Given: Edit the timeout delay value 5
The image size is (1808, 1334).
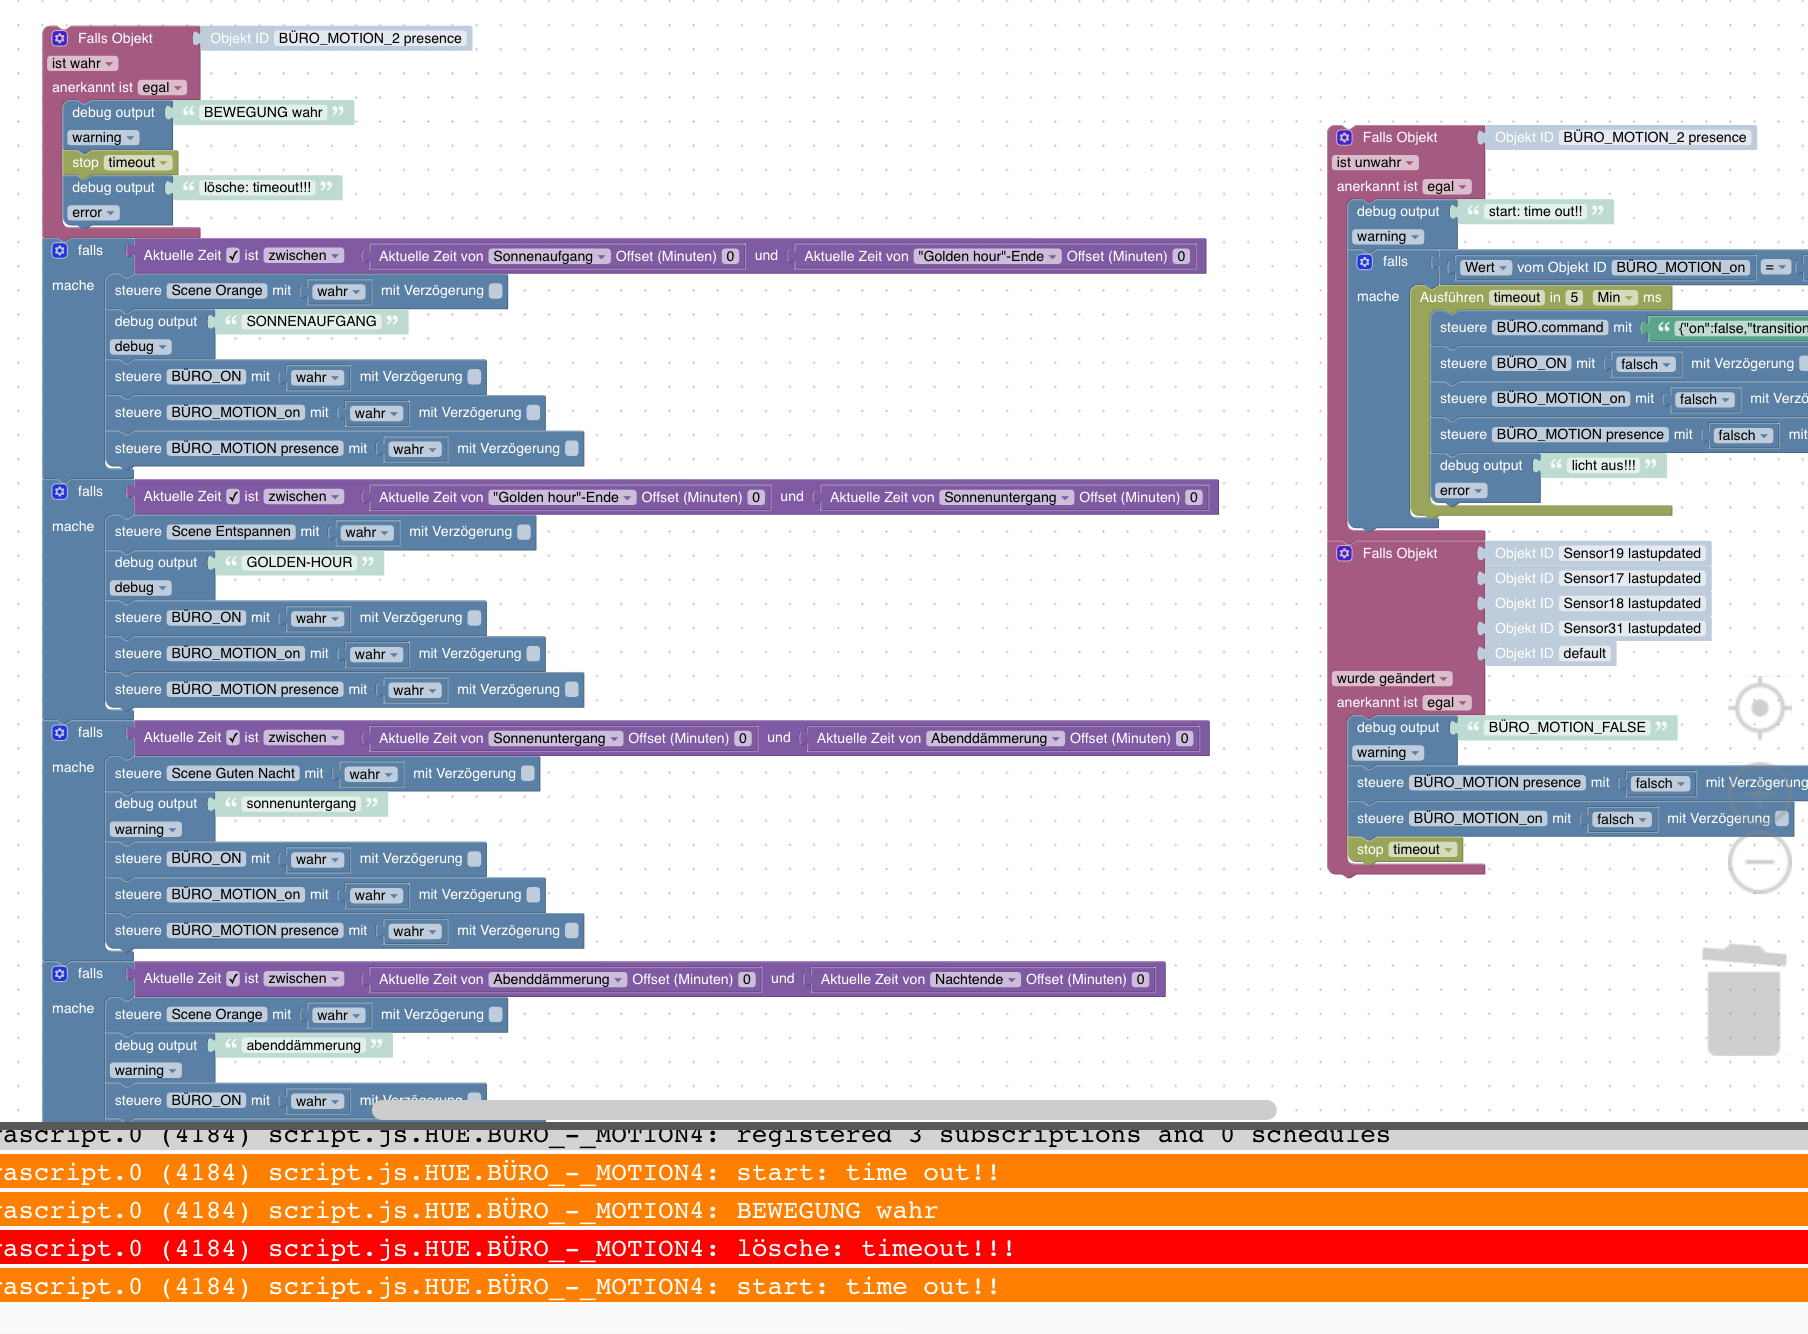Looking at the screenshot, I should (x=1574, y=297).
